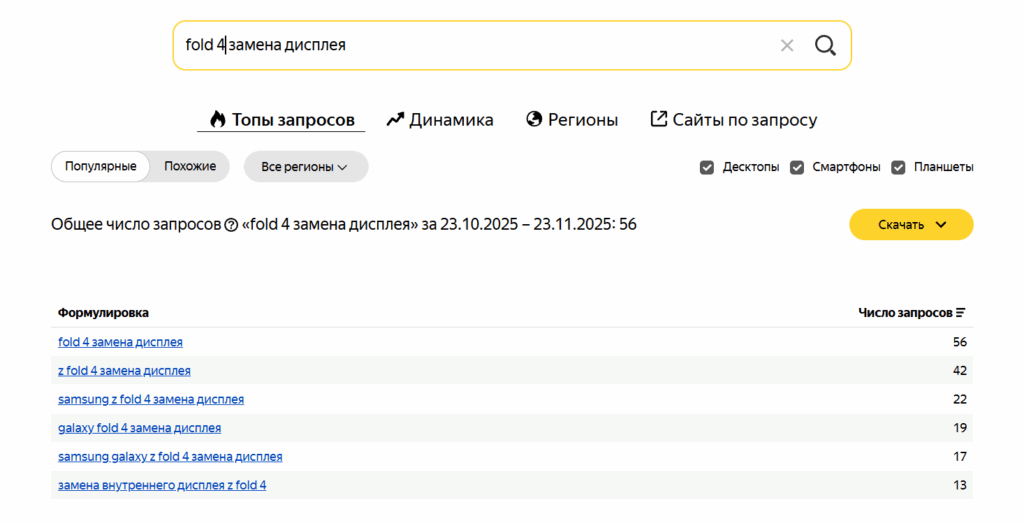Disable the Планшеты checkbox
Screen dimensions: 1024x523
pos(898,167)
